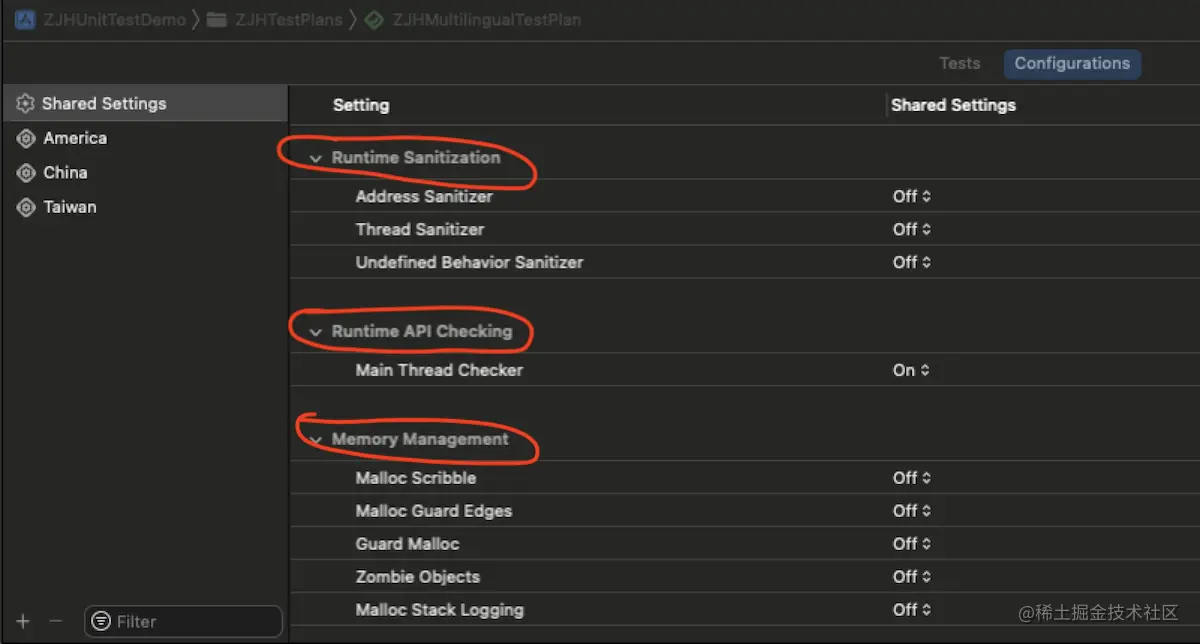Collapse the Runtime Sanitization section
The image size is (1200, 644).
pos(316,158)
